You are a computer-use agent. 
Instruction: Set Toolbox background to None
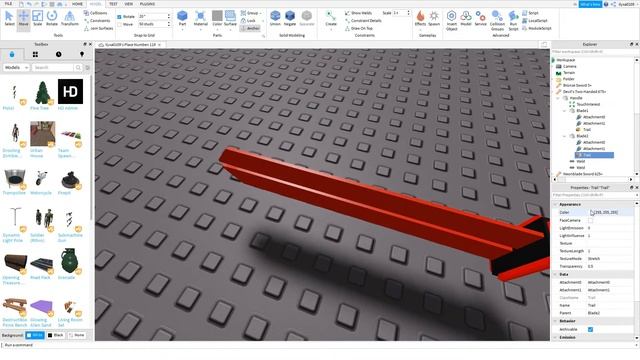[76, 335]
